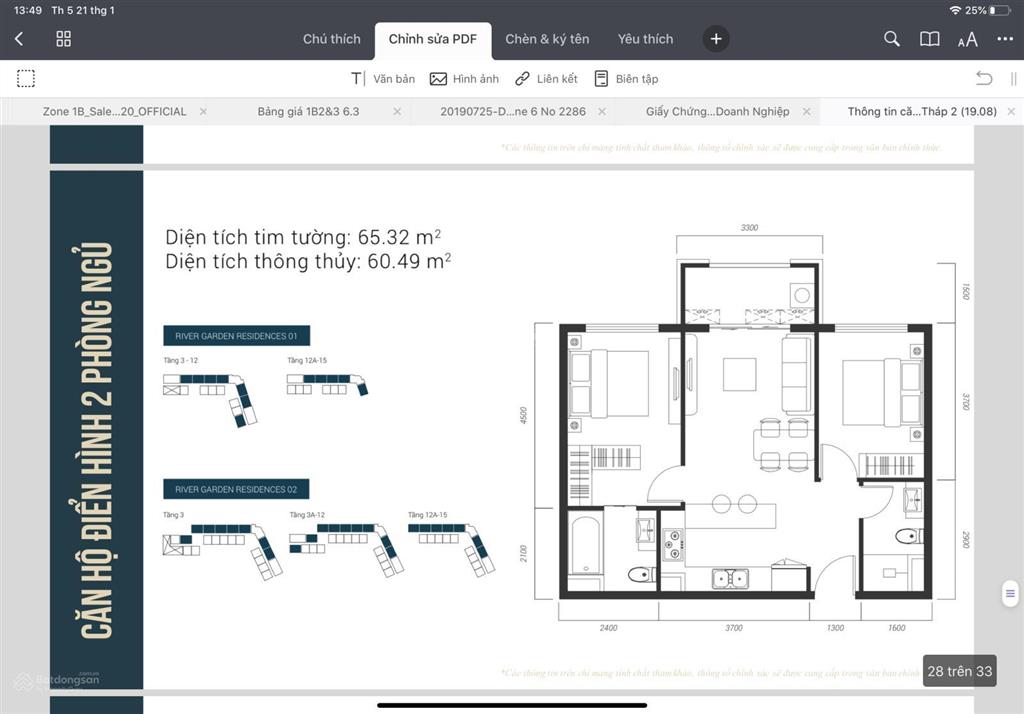Choose the Liên kết link tool

[546, 78]
